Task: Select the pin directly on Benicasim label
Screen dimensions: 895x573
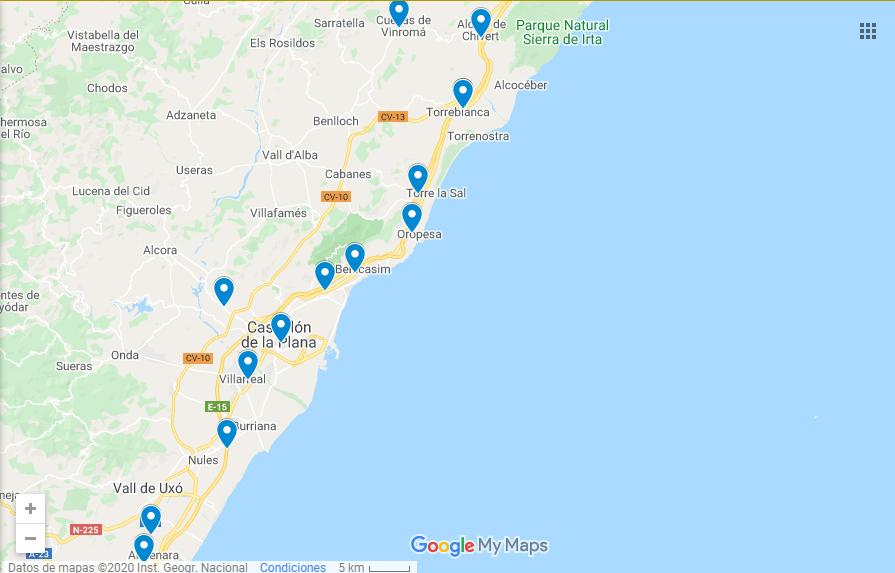Action: [354, 257]
